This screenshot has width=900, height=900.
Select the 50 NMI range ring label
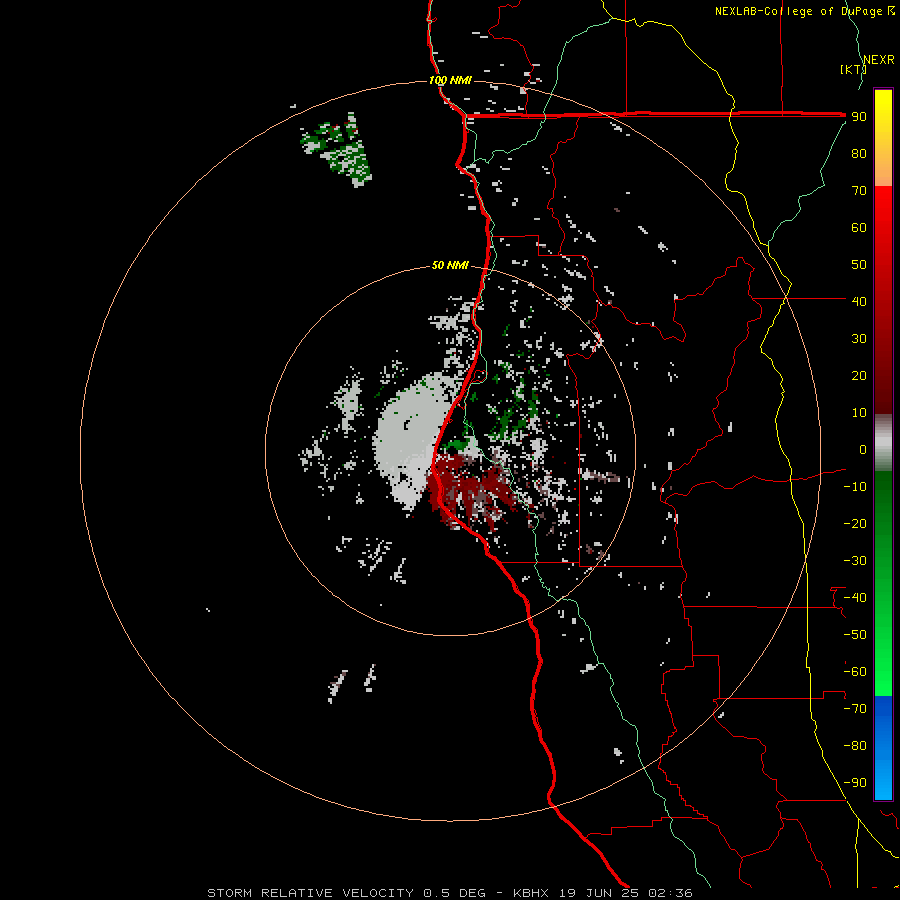click(450, 265)
